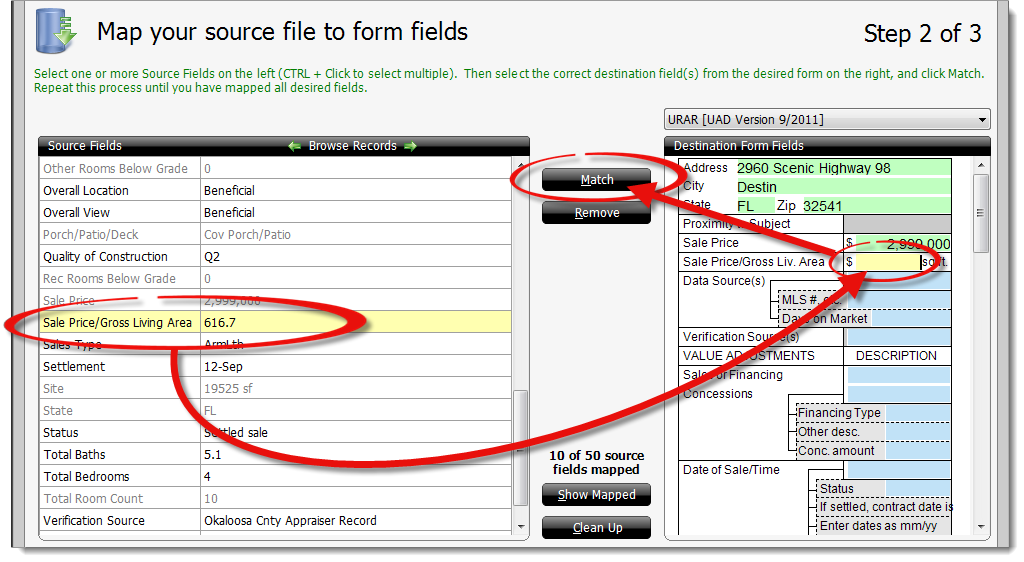Viewport: 1024px width, 562px height.
Task: Select the Overall Location source field
Action: (x=120, y=191)
